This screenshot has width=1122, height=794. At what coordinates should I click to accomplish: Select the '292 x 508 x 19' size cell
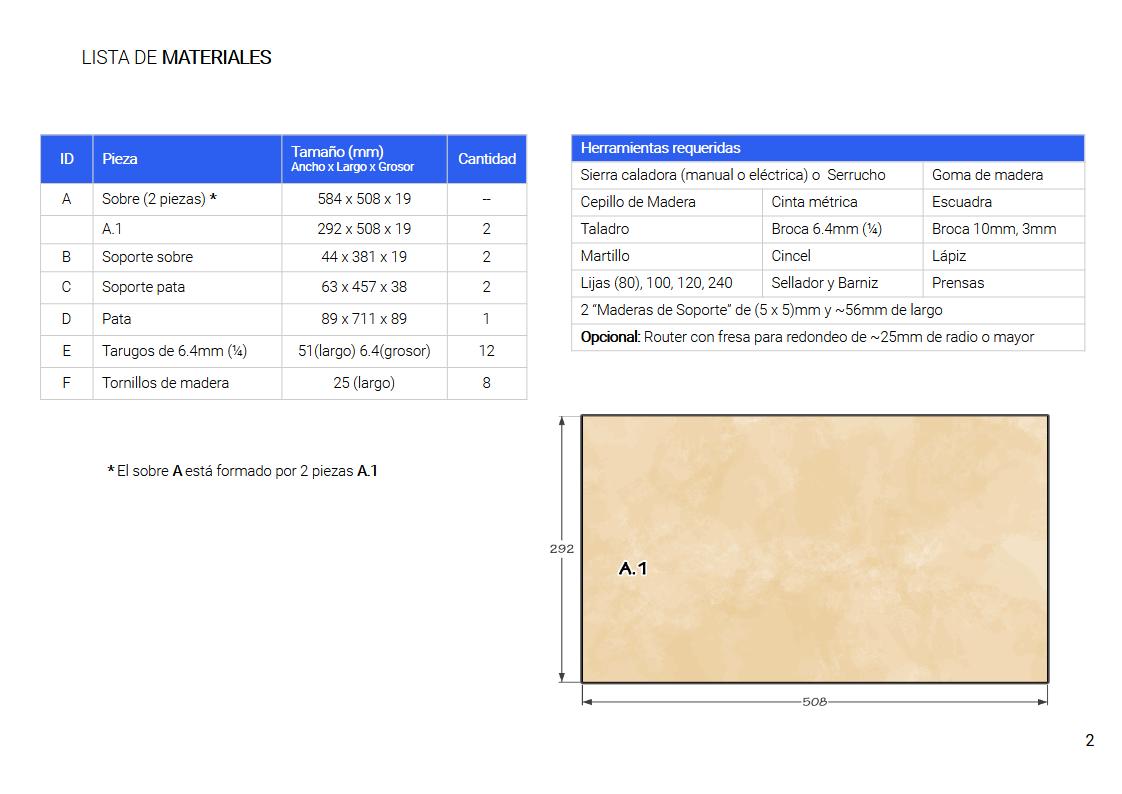tap(364, 229)
